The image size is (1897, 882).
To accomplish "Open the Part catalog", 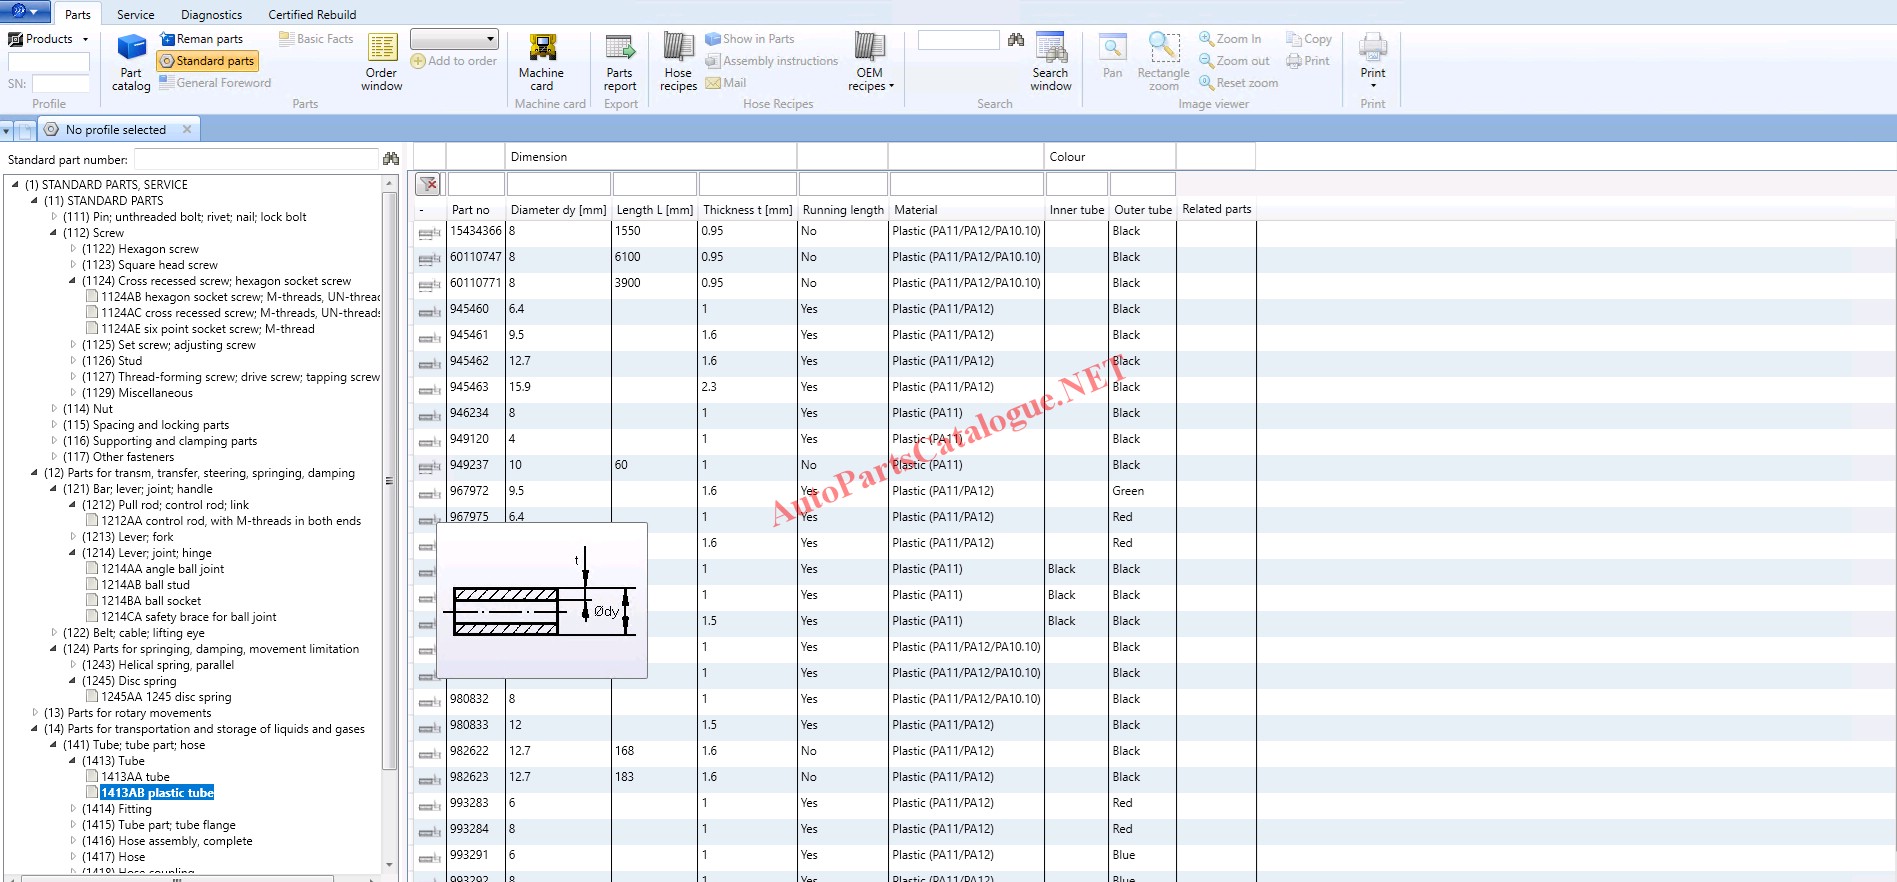I will [x=131, y=62].
